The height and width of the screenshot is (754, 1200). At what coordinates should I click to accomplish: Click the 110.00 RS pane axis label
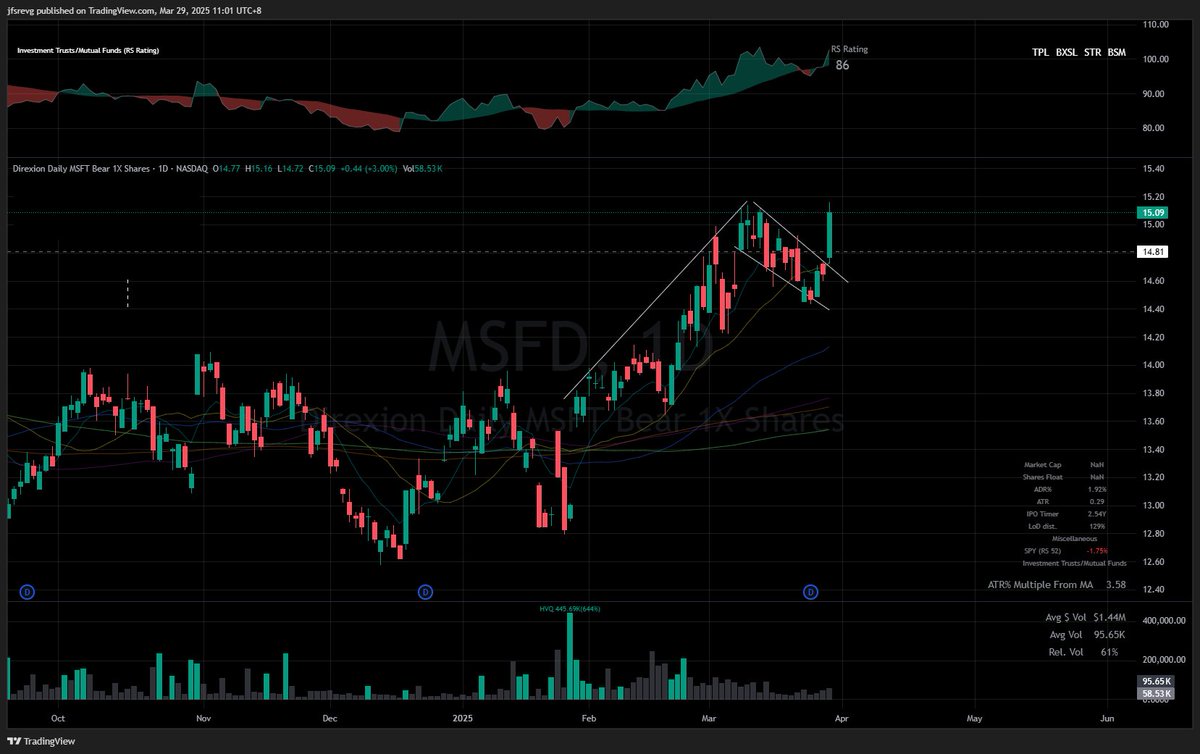(1155, 25)
